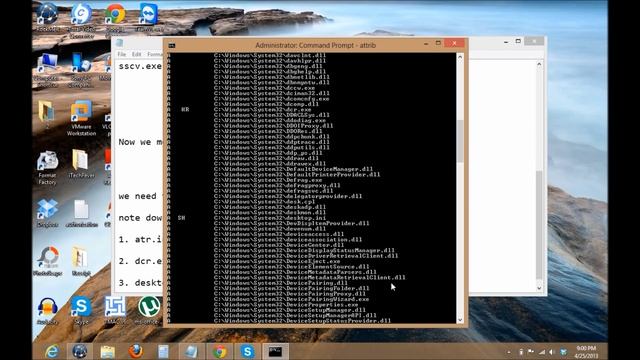The height and width of the screenshot is (360, 640).
Task: Click the Notepad scrollbar up arrow
Action: (539, 64)
